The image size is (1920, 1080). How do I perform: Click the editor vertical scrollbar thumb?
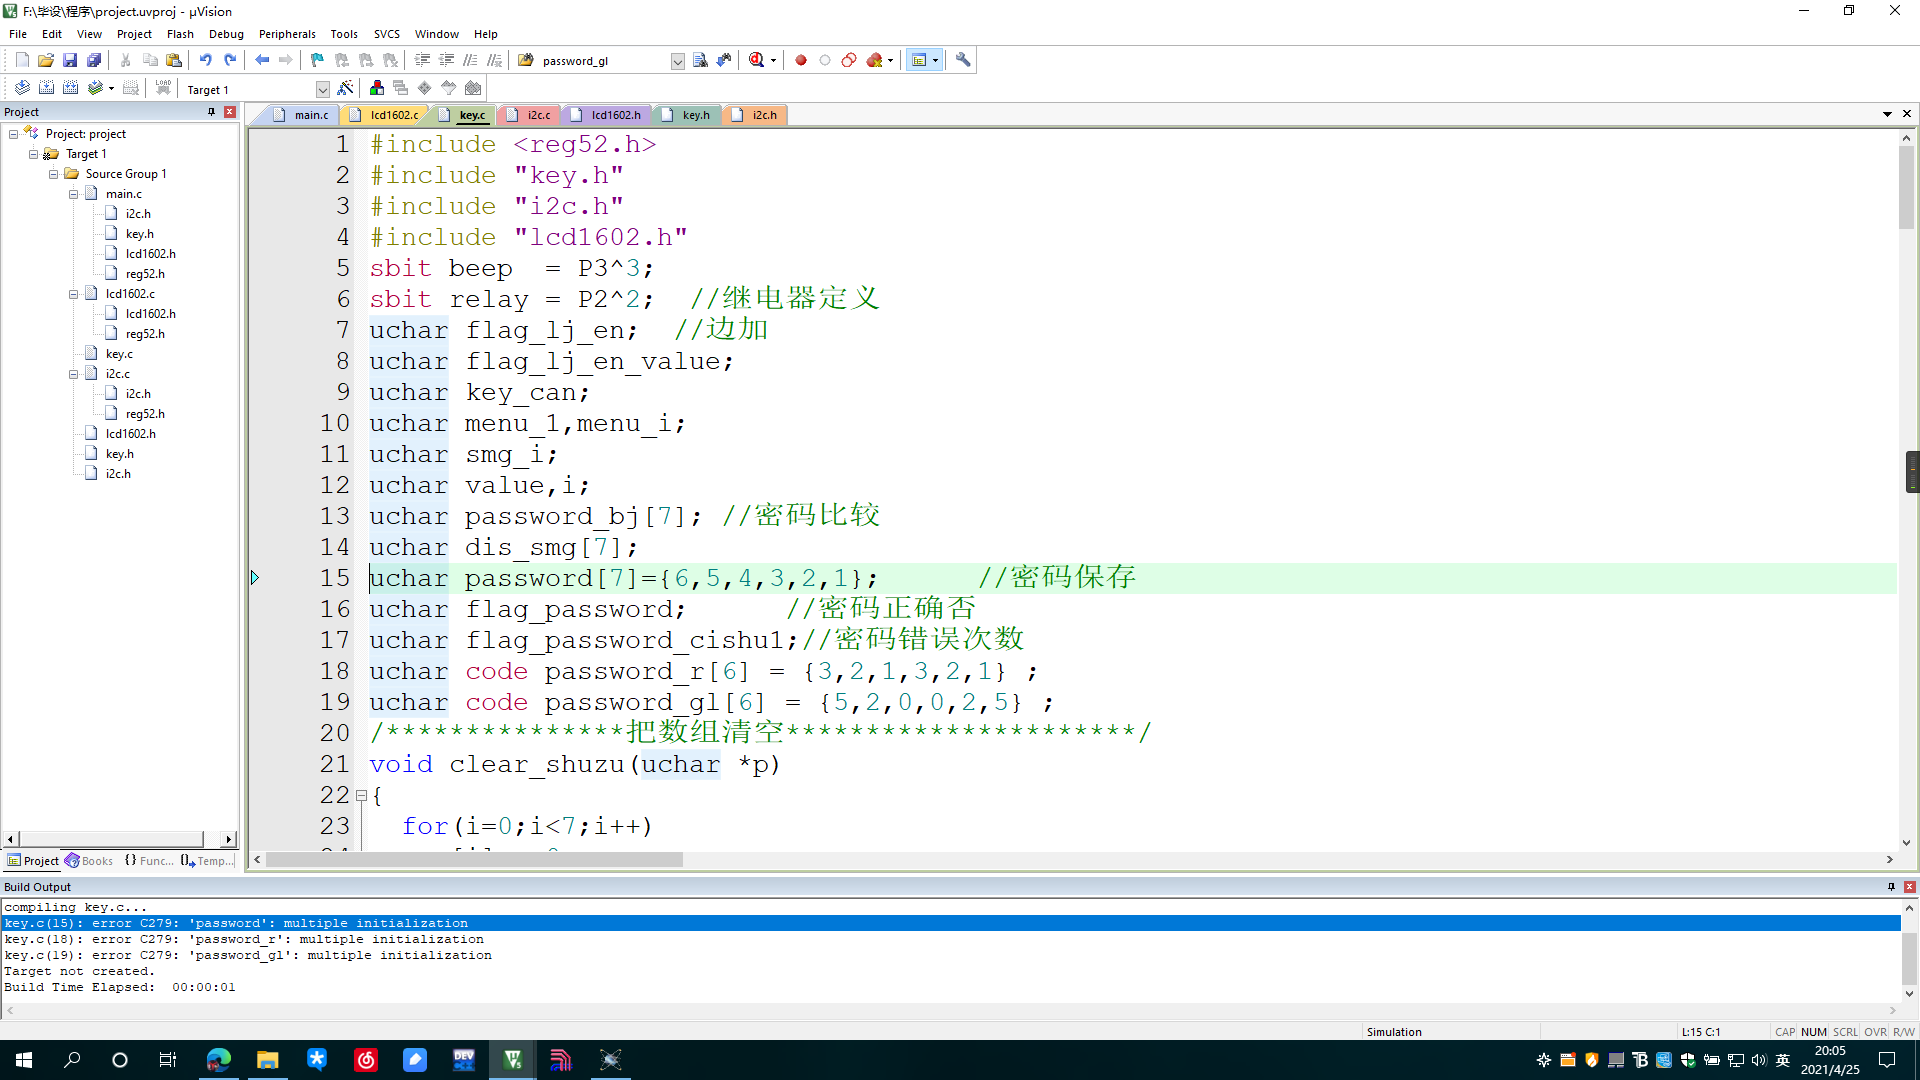click(1906, 188)
